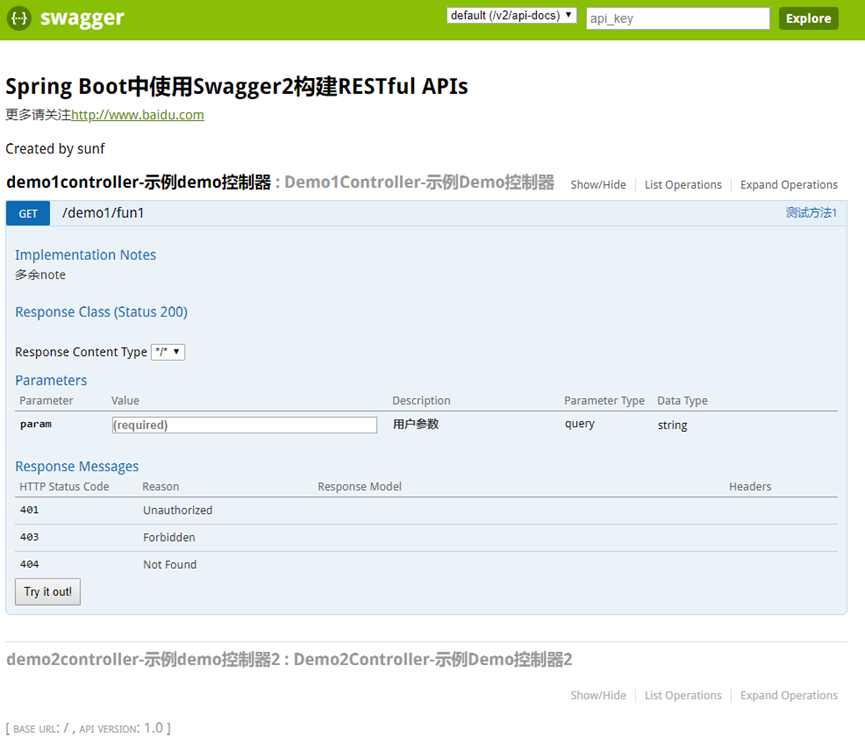Toggle the demo1controller section heading
The width and height of the screenshot is (865, 751).
(x=138, y=182)
